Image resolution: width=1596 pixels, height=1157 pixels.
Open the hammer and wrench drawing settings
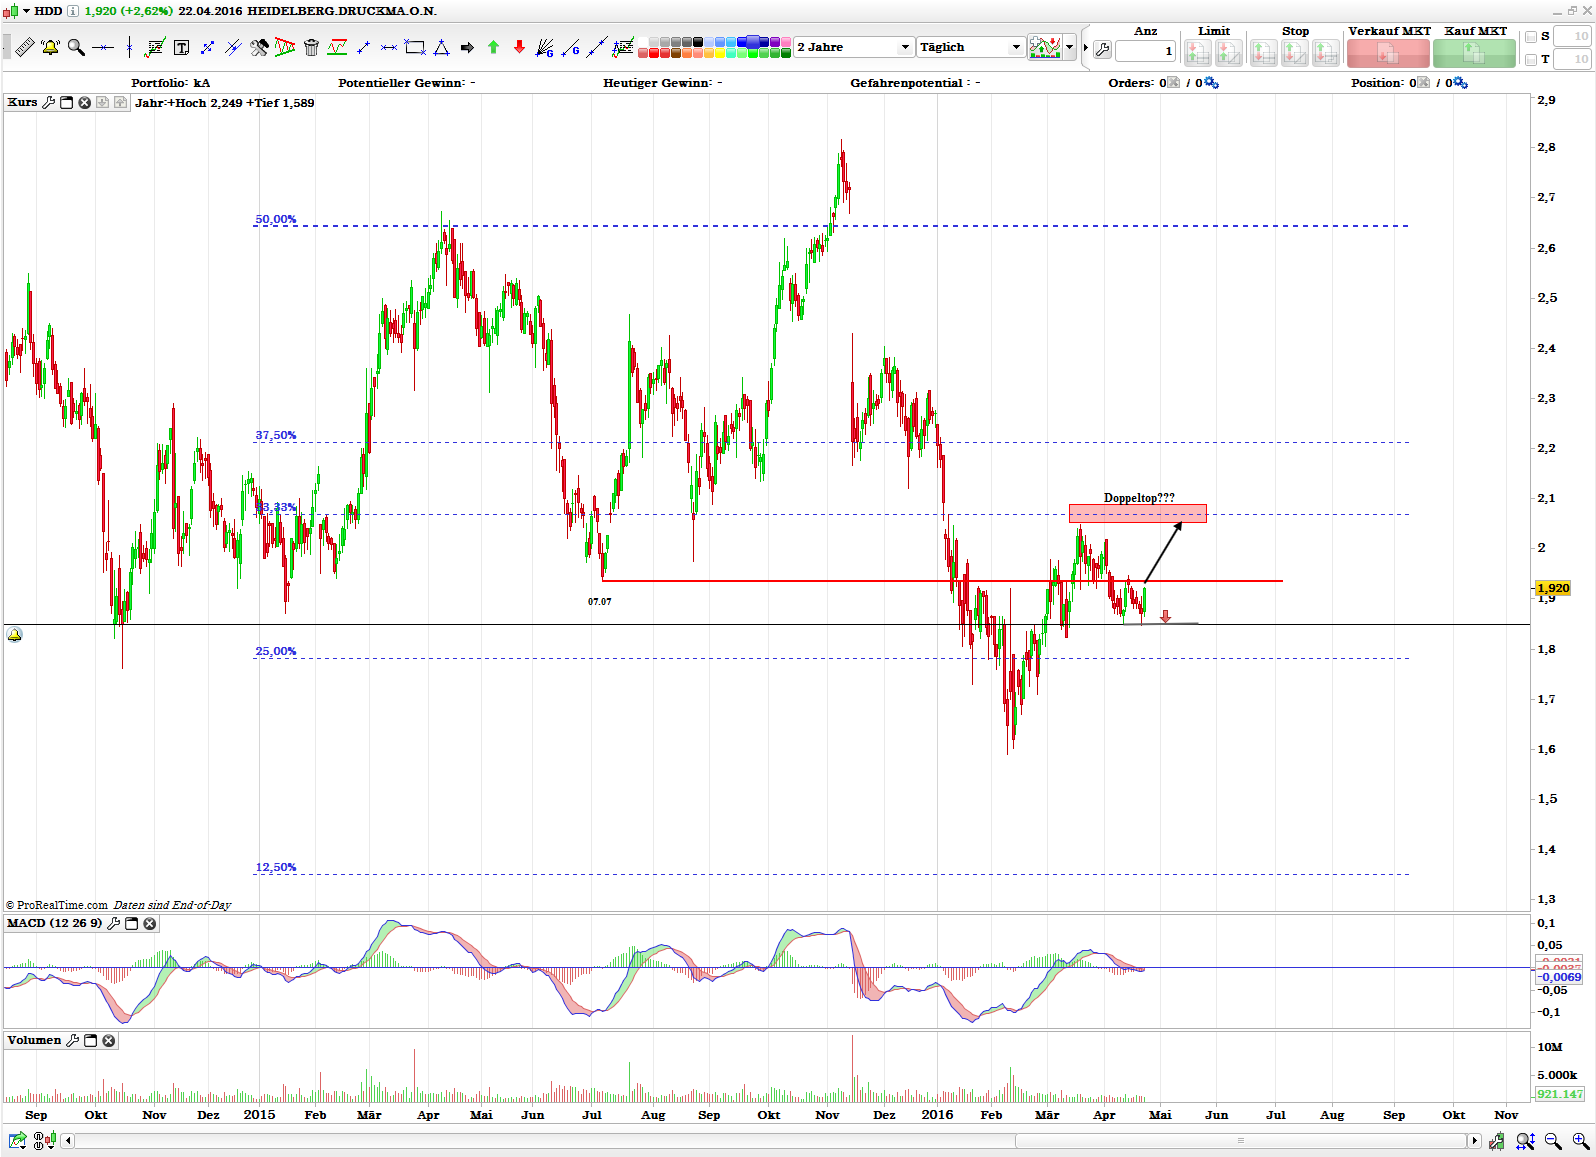pos(259,47)
